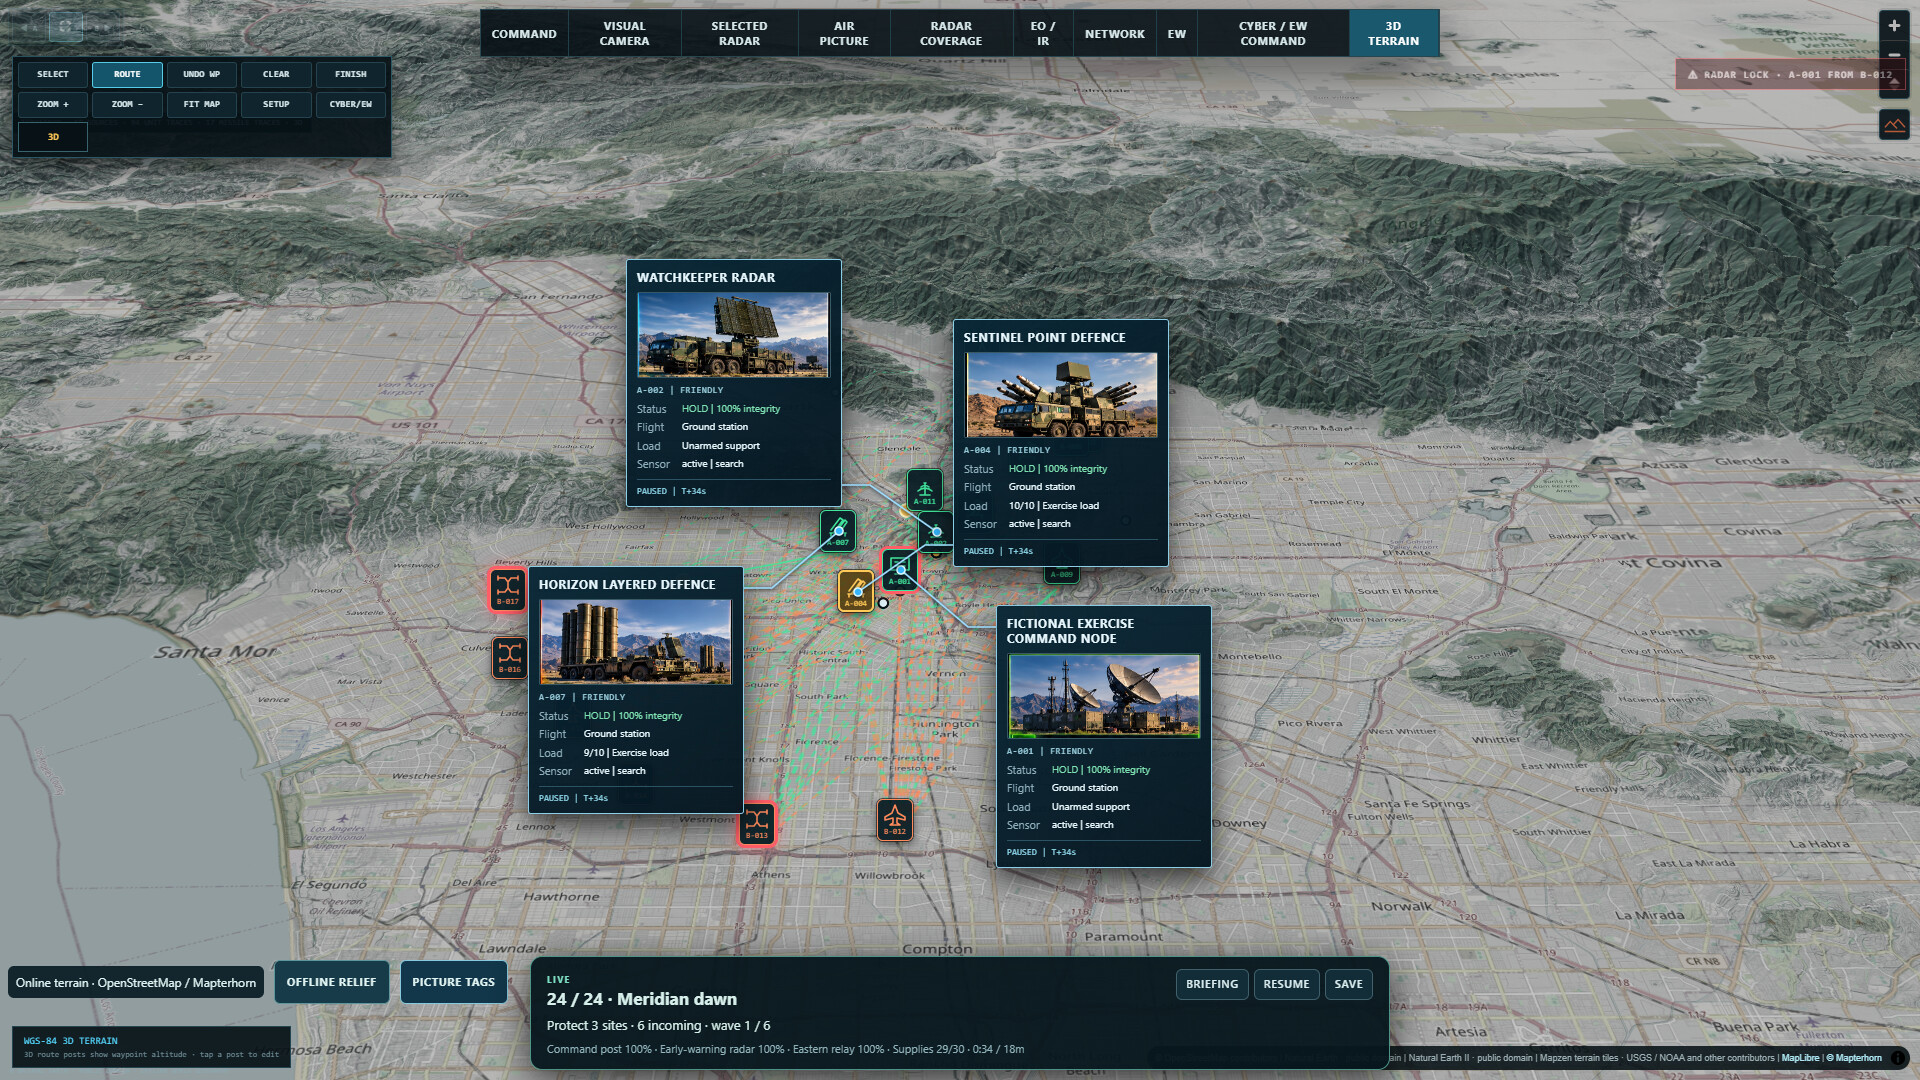Click the '24 / 24 · Meridian dawn' heading
This screenshot has width=1920, height=1080.
pyautogui.click(x=641, y=999)
